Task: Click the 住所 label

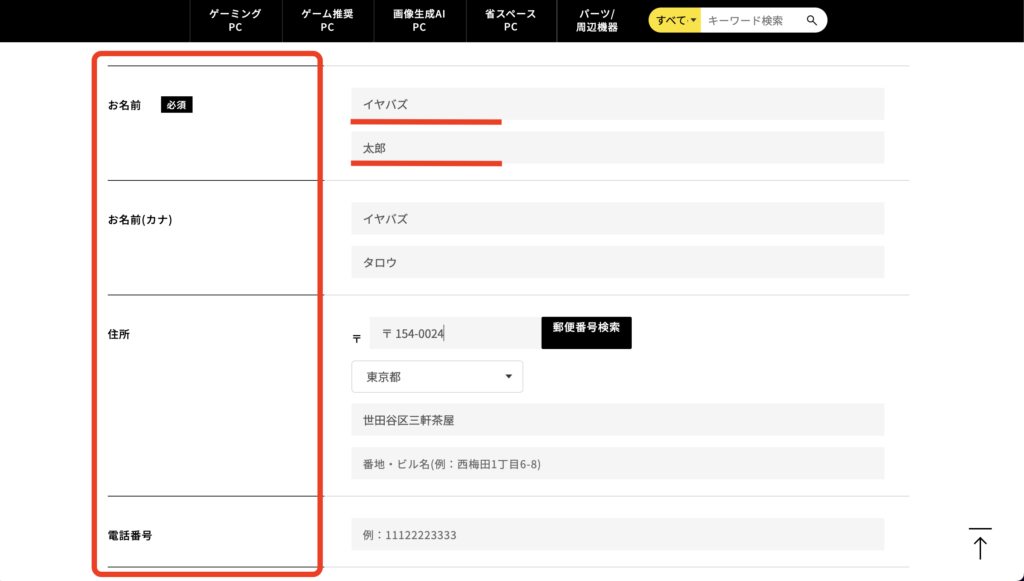Action: tap(119, 334)
